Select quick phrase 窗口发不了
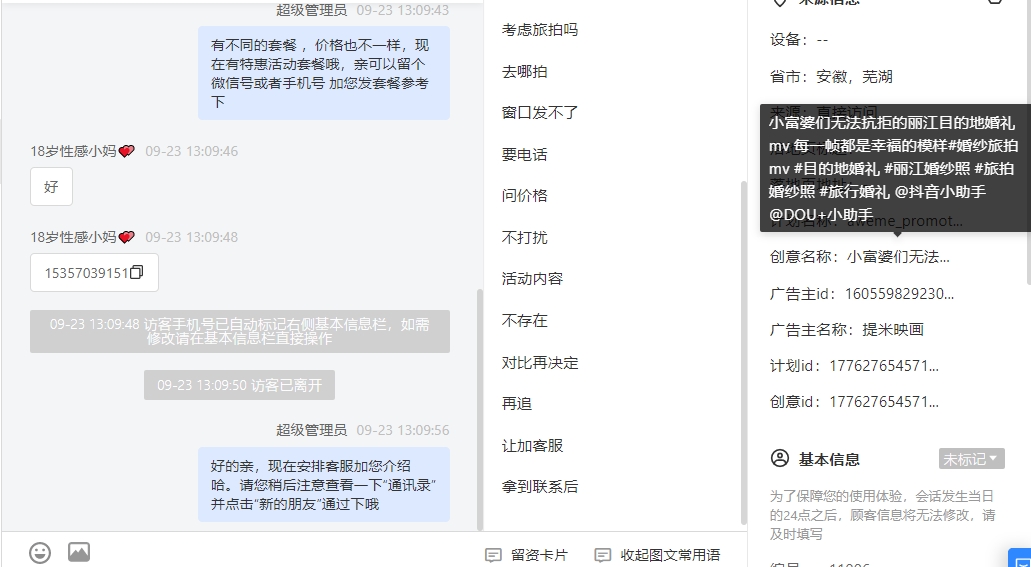The image size is (1031, 567). pos(540,112)
